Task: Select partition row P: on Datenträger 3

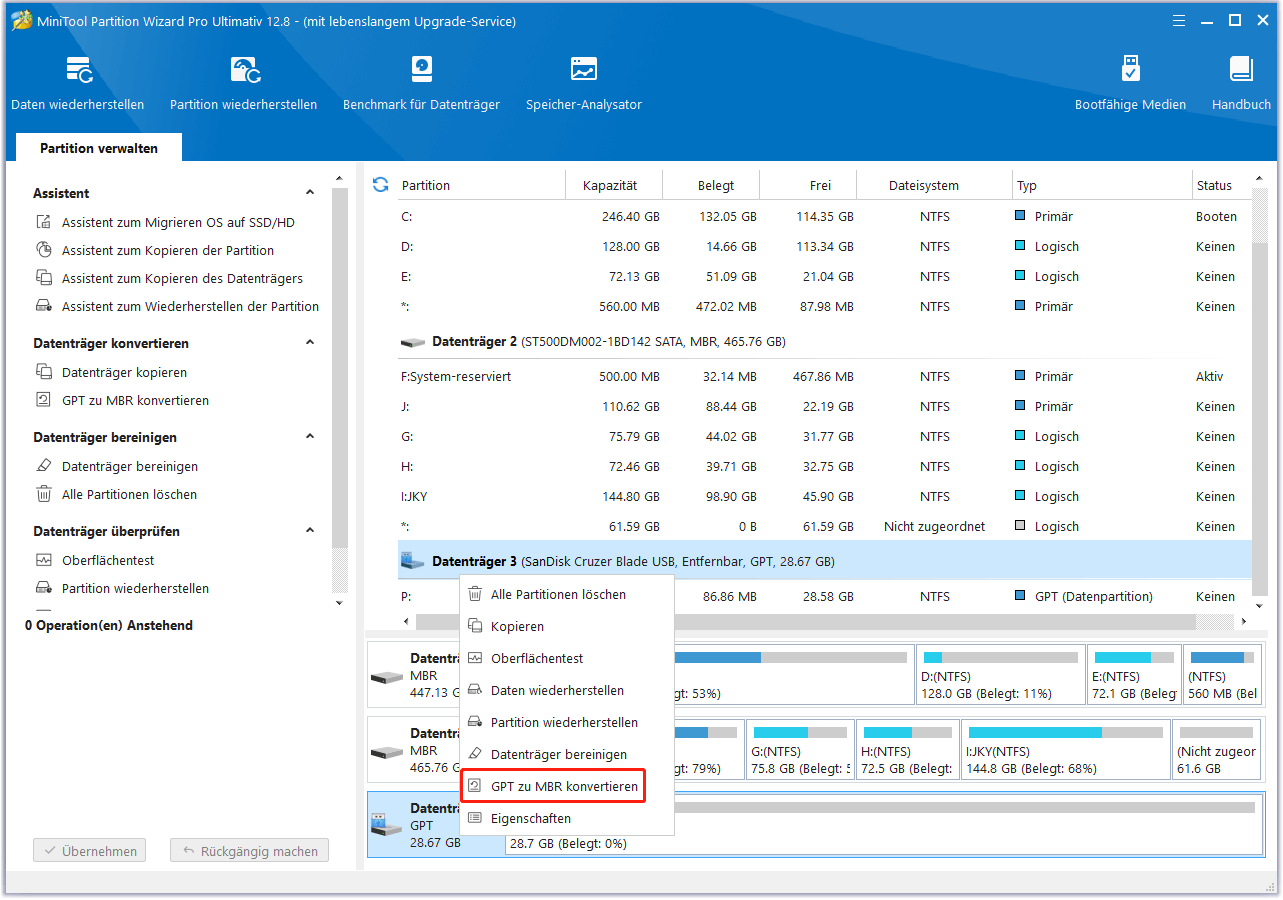Action: tap(825, 596)
